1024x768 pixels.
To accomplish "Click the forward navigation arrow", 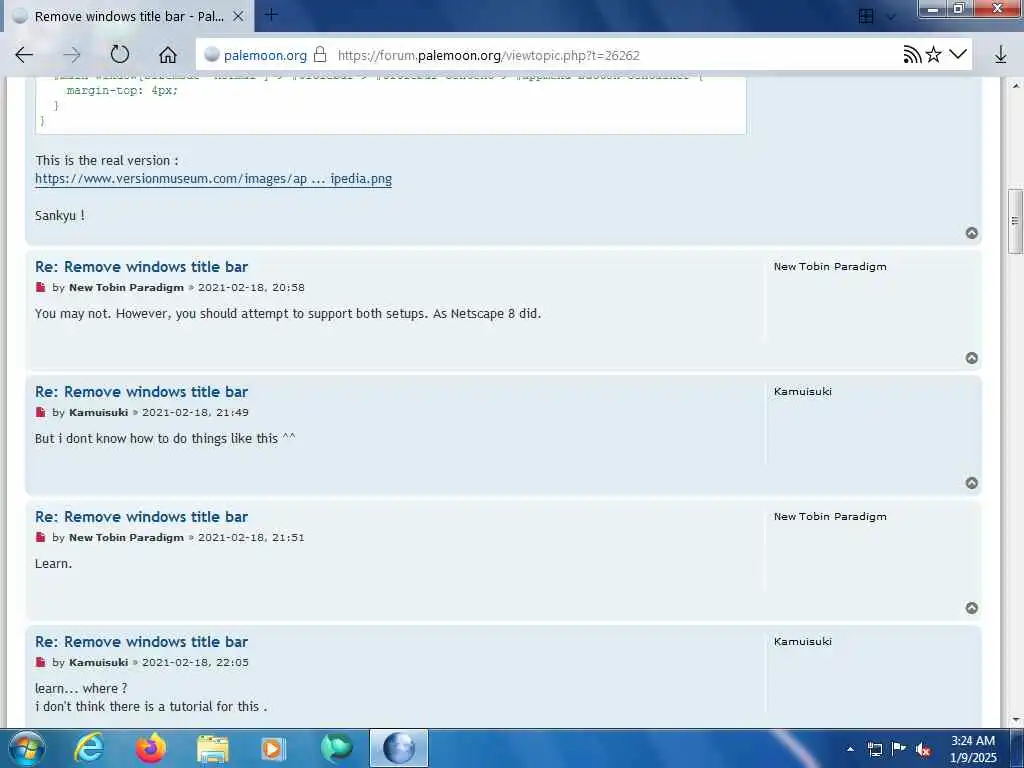I will 72,55.
